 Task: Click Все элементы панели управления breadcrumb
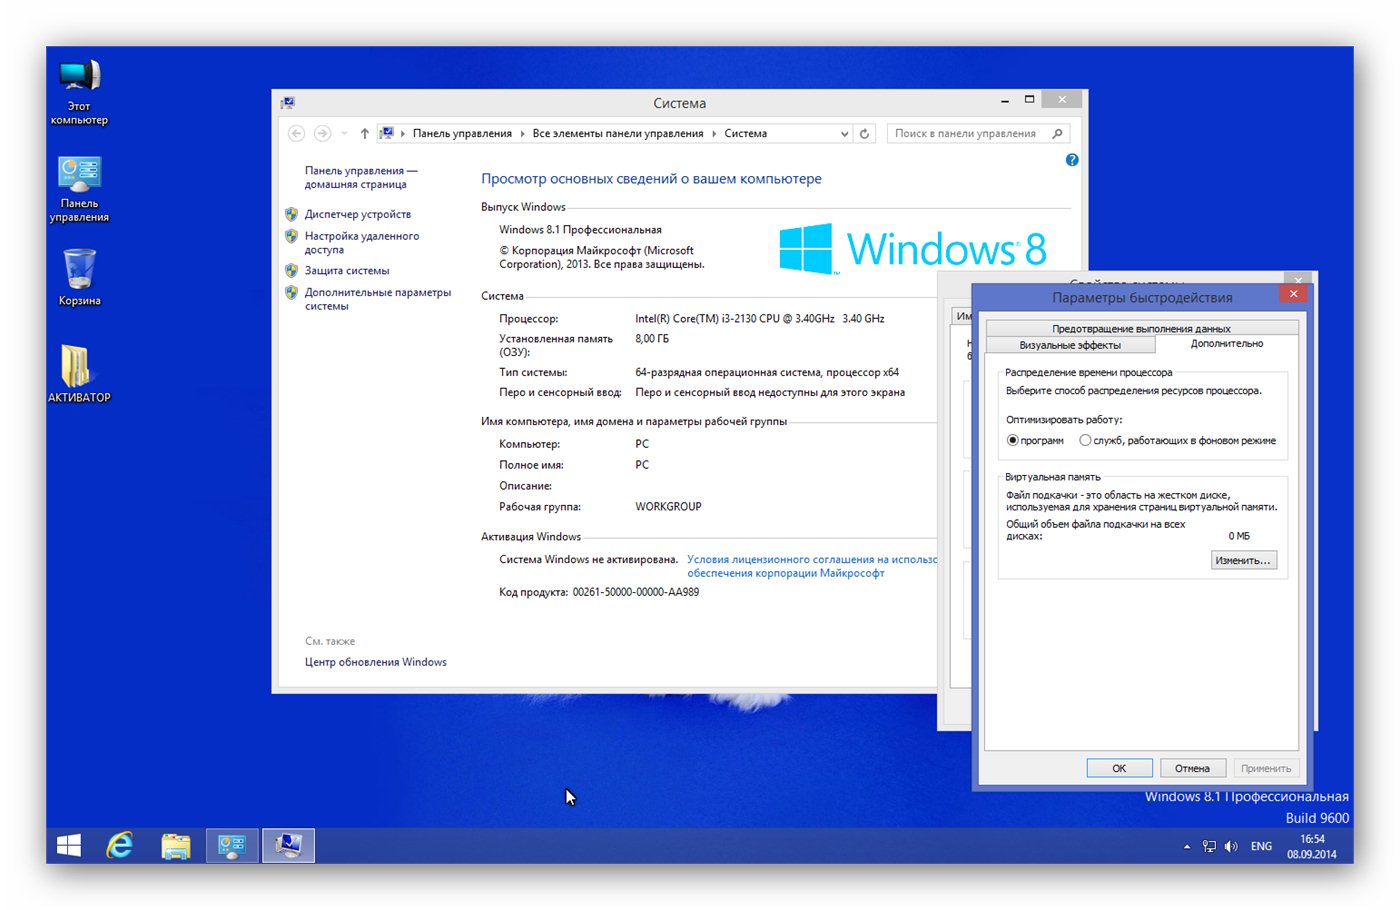(618, 133)
